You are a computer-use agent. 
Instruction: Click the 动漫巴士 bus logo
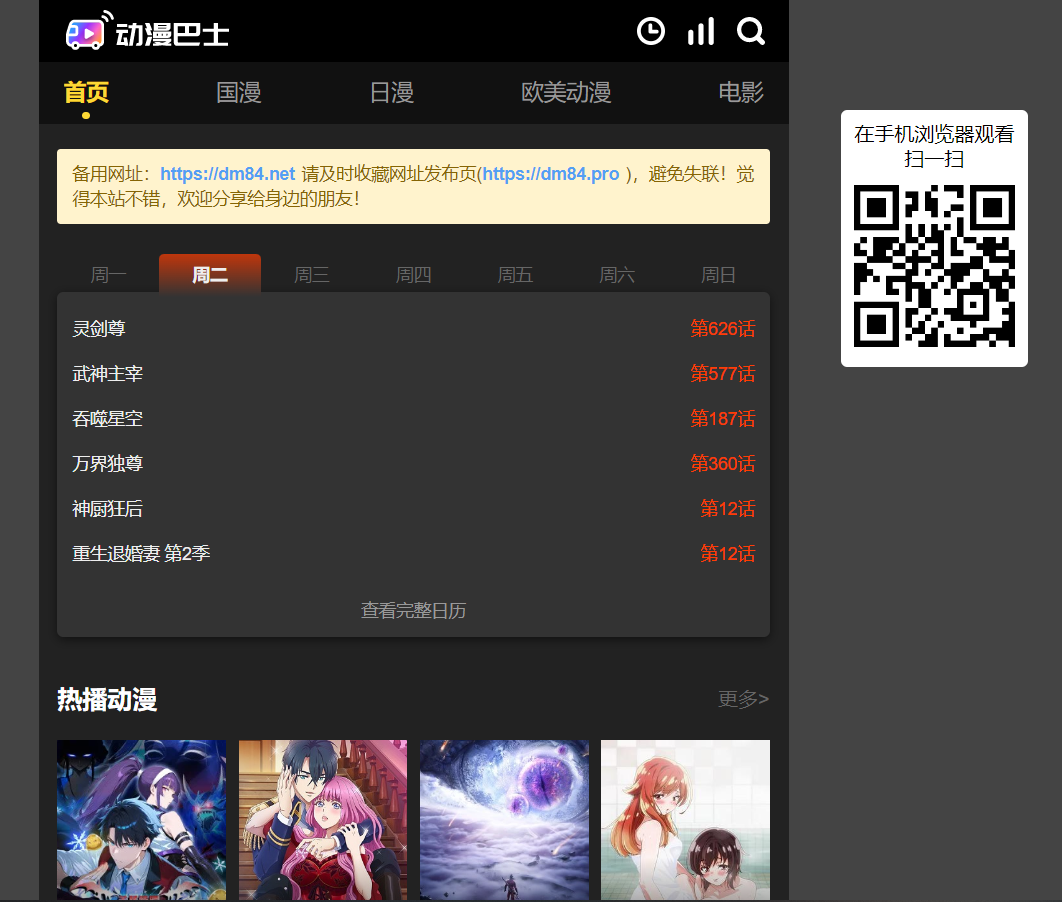pyautogui.click(x=147, y=33)
